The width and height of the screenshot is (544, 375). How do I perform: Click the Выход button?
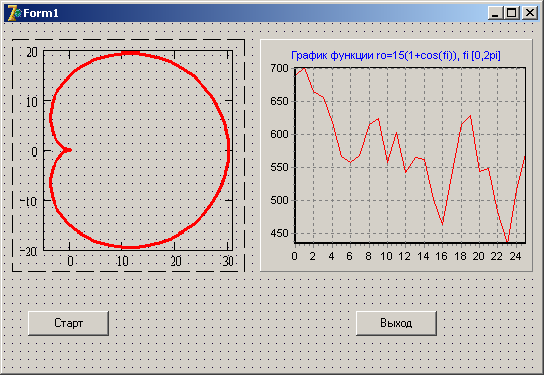coord(396,323)
